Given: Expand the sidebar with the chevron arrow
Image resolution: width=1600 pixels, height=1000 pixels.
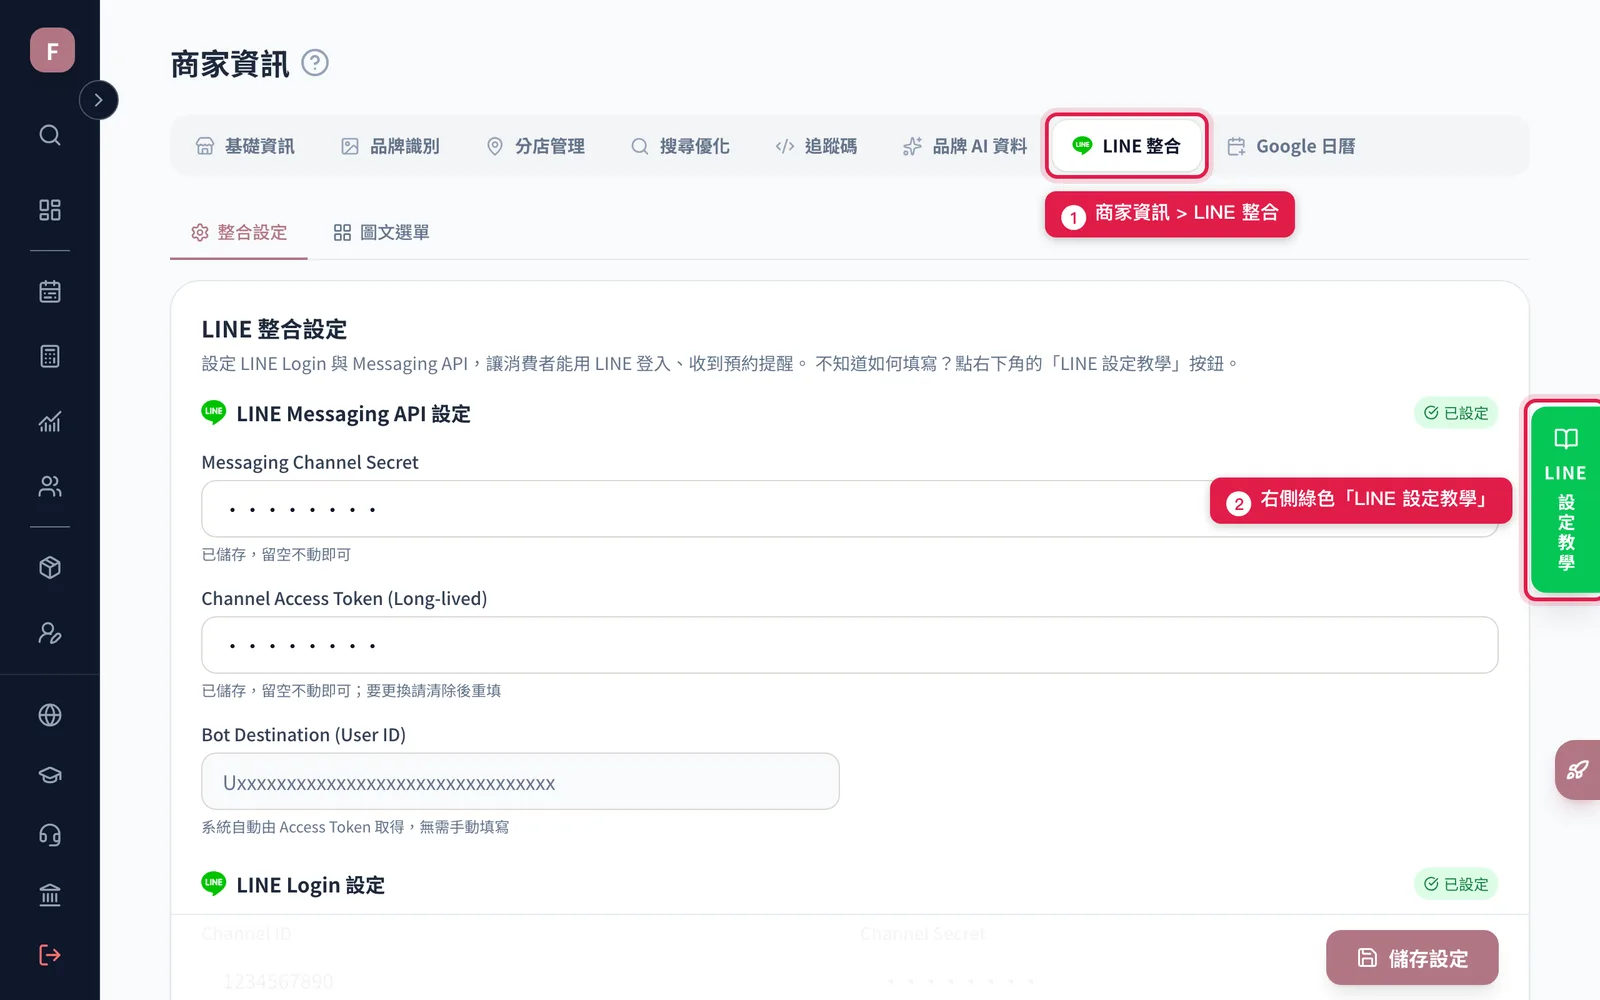Looking at the screenshot, I should (x=98, y=100).
